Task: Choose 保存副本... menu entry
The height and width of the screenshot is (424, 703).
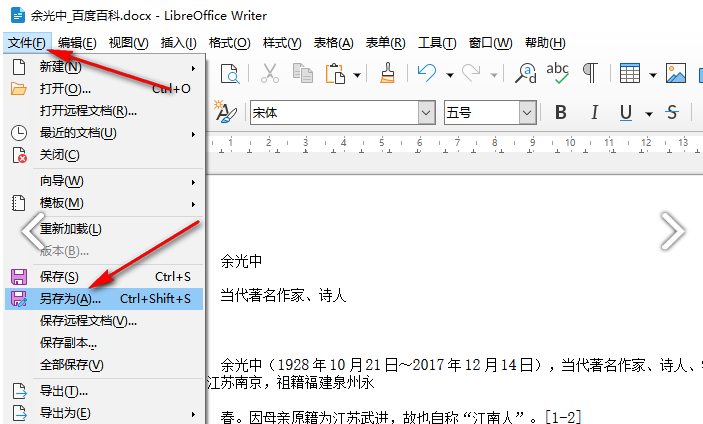Action: coord(104,343)
